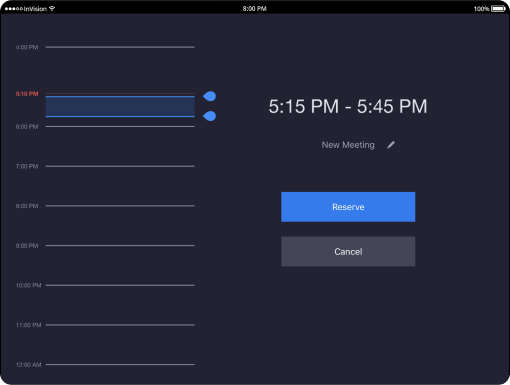Image resolution: width=510 pixels, height=385 pixels.
Task: Click the 12:00 AM timeline row
Action: click(105, 364)
